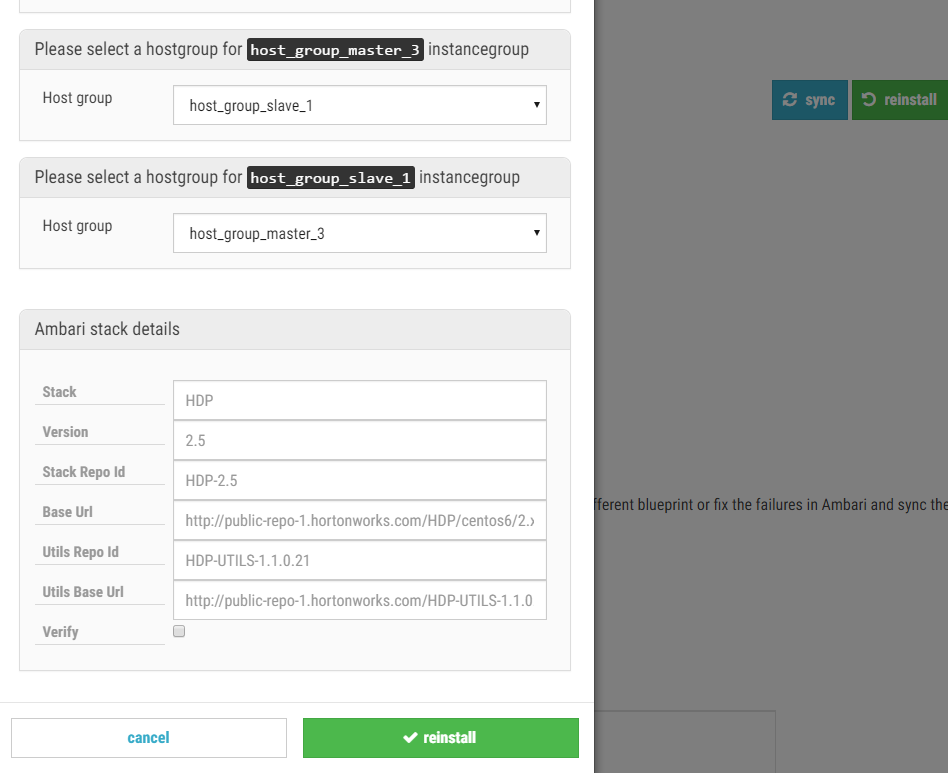948x773 pixels.
Task: Click the checkmark icon on reinstall button
Action: coord(410,737)
